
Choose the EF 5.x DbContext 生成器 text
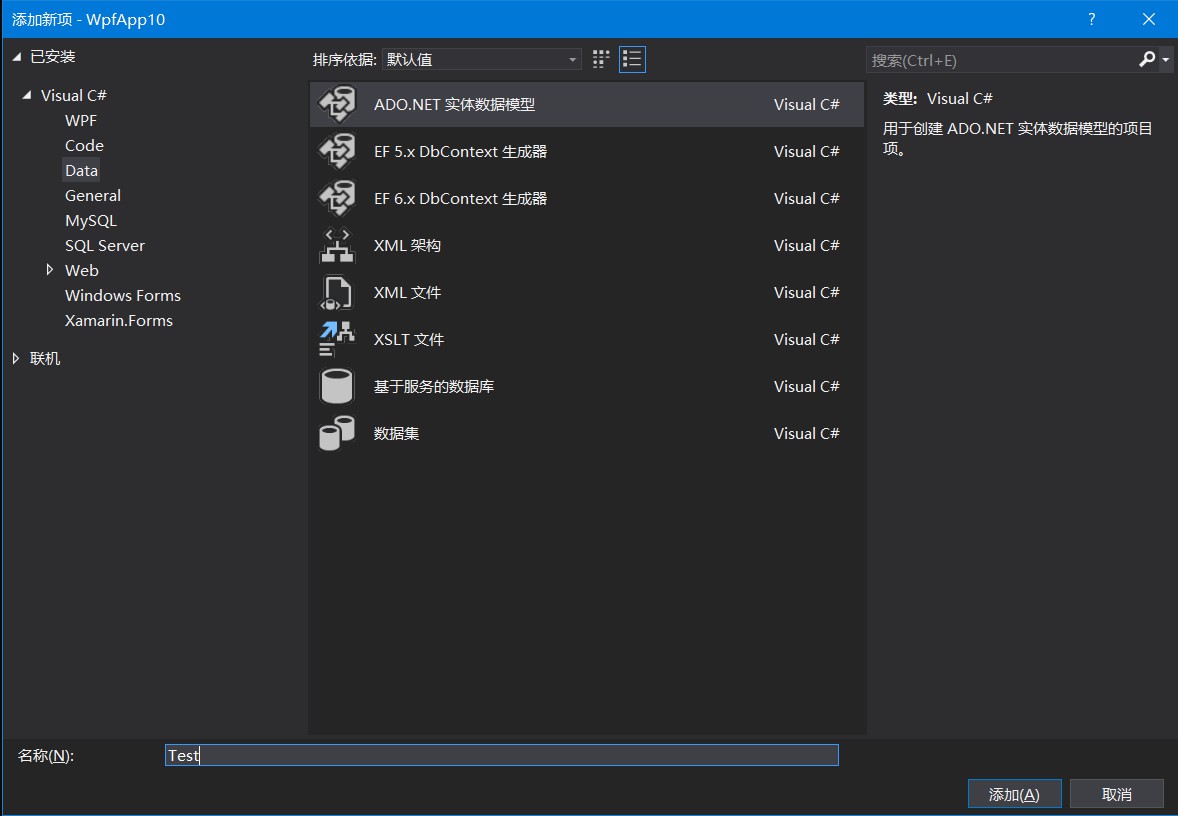[x=461, y=151]
